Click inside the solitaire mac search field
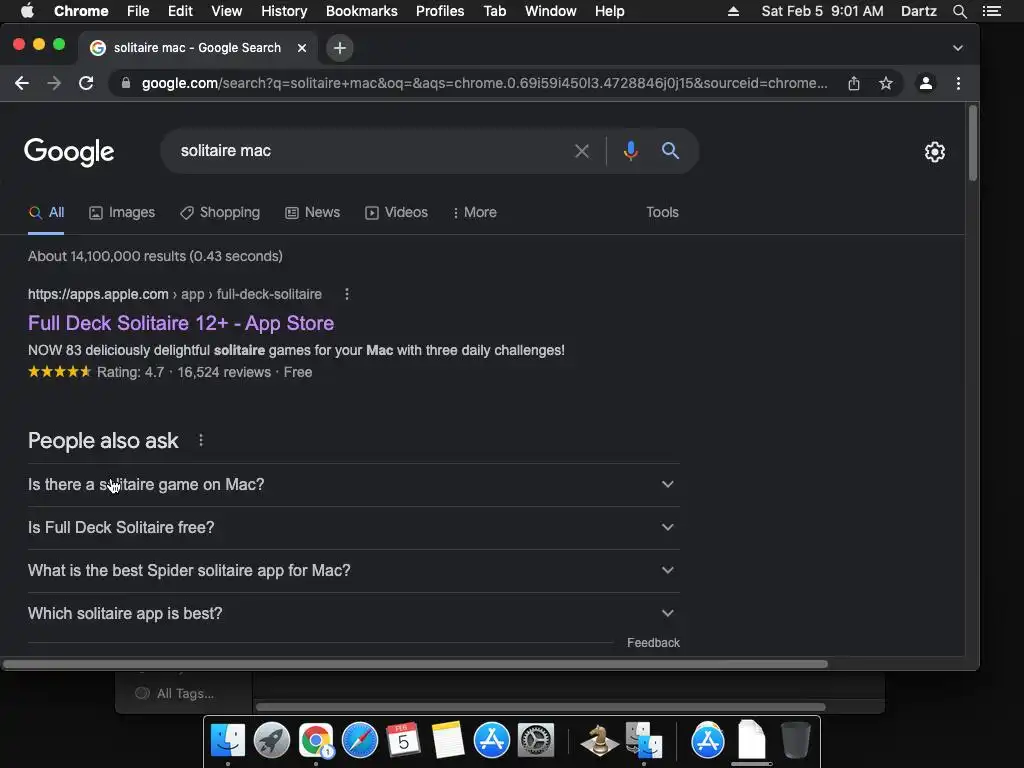 [369, 151]
